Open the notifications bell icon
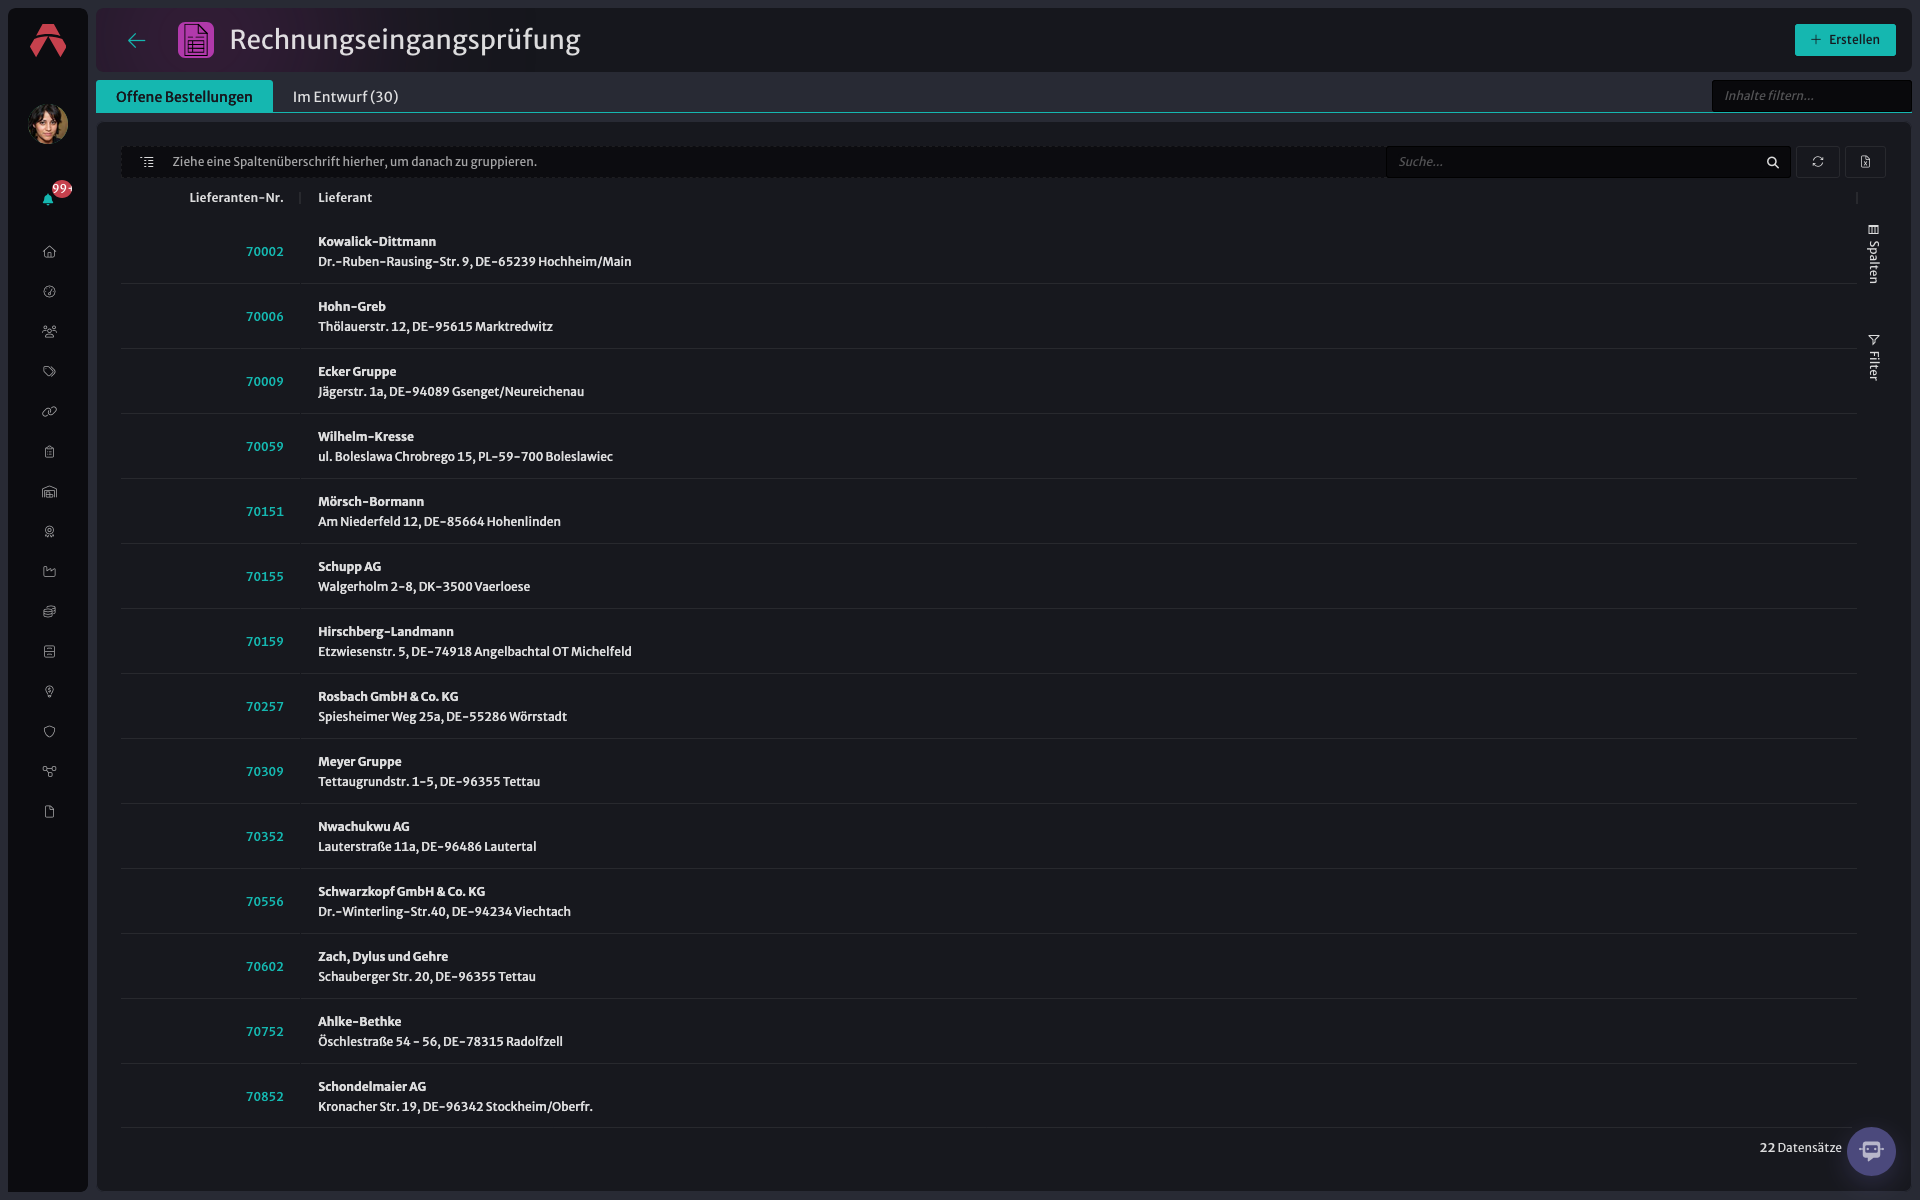1920x1200 pixels. 48,199
